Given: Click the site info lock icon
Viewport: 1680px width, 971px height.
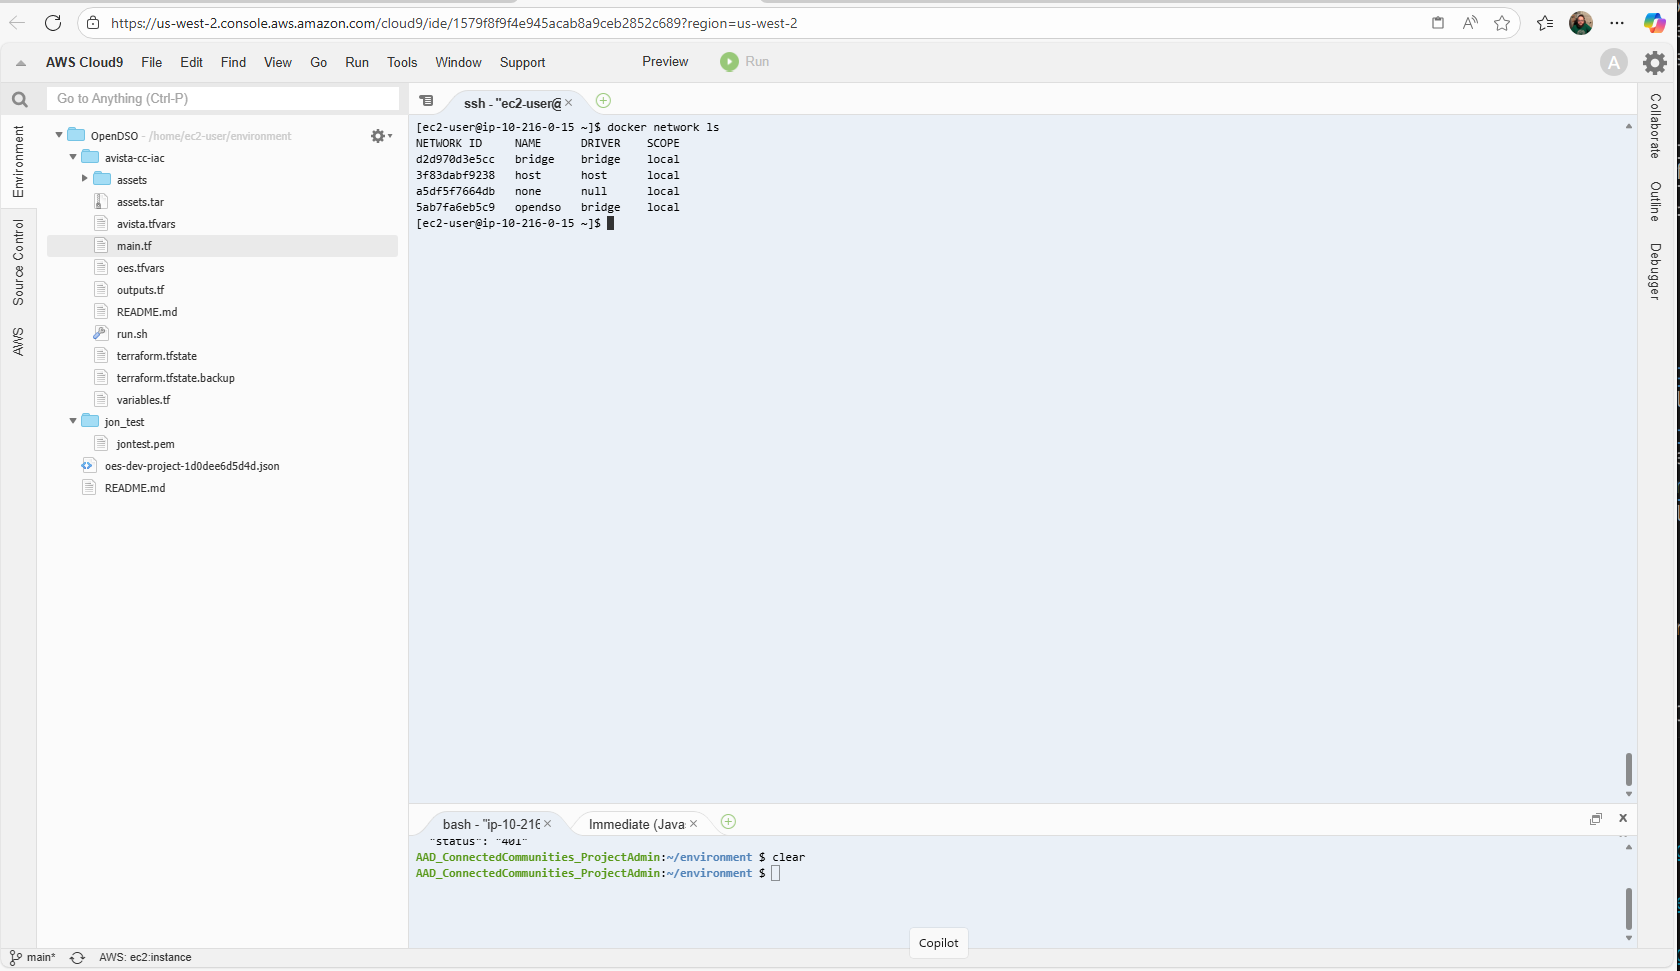Looking at the screenshot, I should pos(93,23).
